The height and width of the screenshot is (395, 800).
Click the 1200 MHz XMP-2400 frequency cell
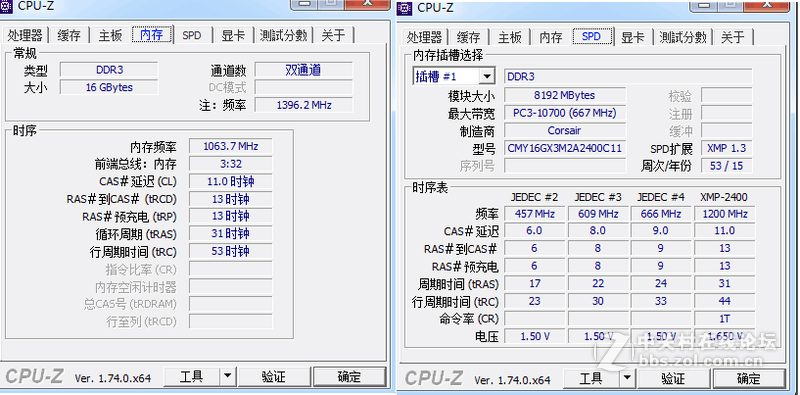724,213
